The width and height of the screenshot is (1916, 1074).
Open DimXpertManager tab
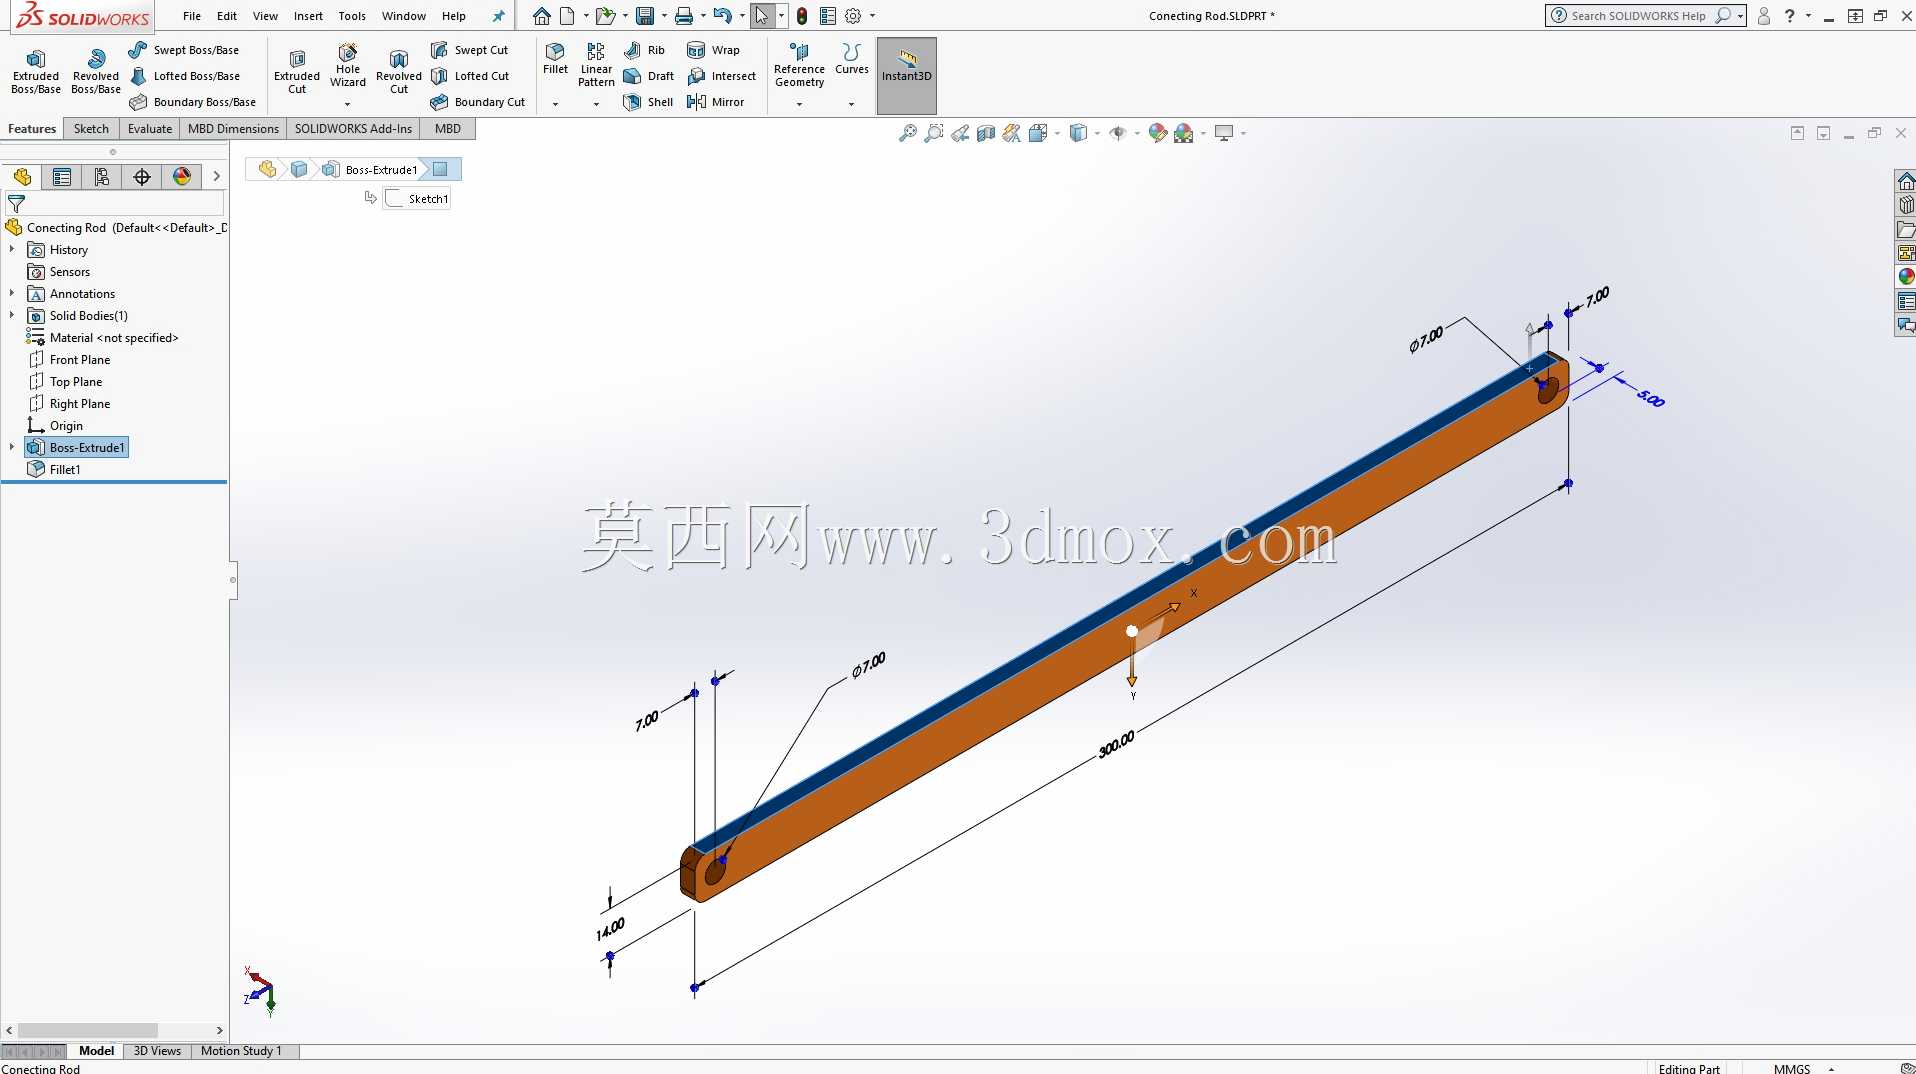click(142, 177)
